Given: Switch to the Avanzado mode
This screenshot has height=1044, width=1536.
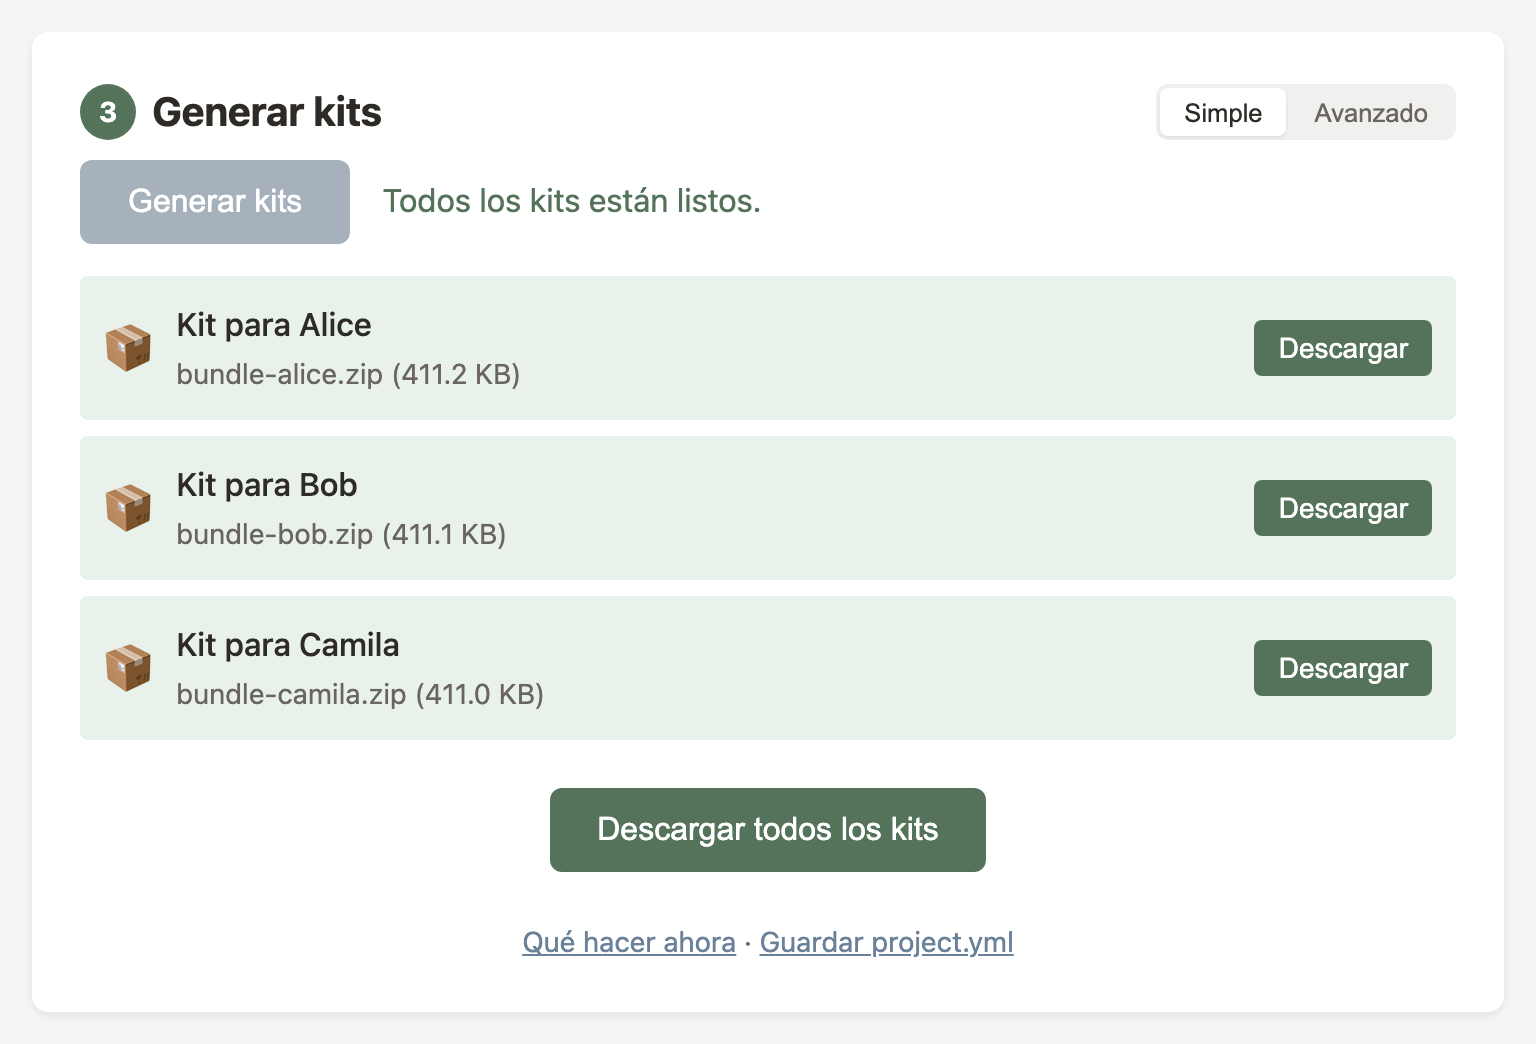Looking at the screenshot, I should 1371,112.
